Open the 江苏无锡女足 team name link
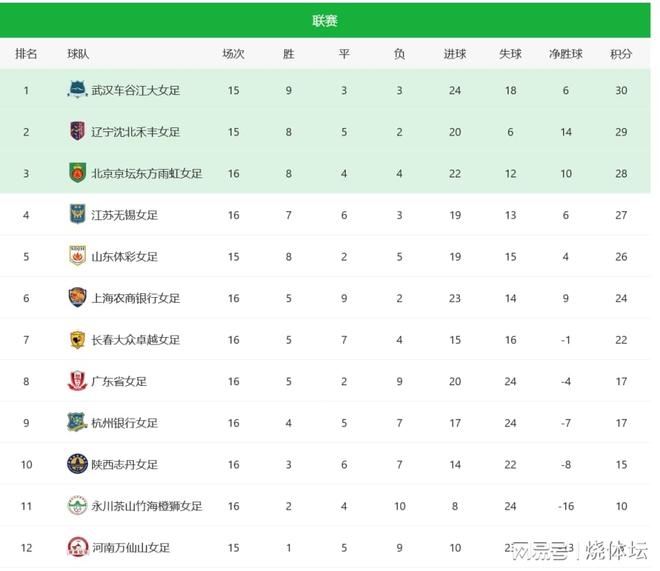Screen dimensions: 660x571 pyautogui.click(x=125, y=215)
